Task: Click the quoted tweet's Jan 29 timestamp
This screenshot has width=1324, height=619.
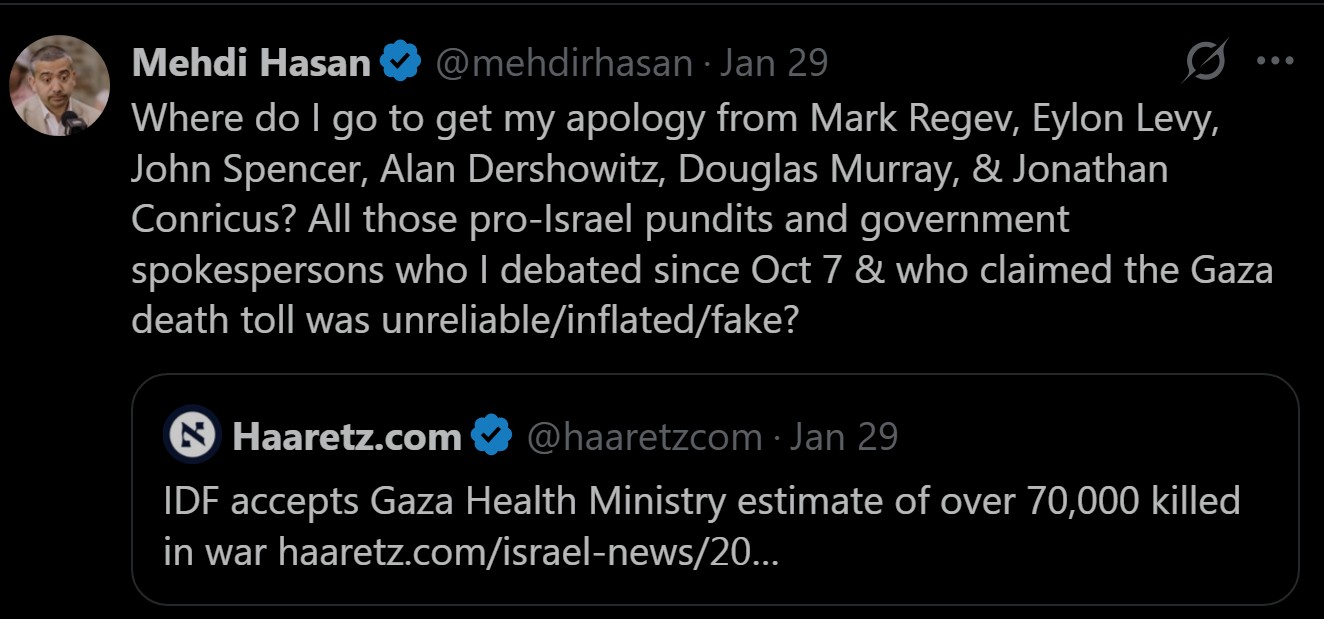Action: coord(844,437)
